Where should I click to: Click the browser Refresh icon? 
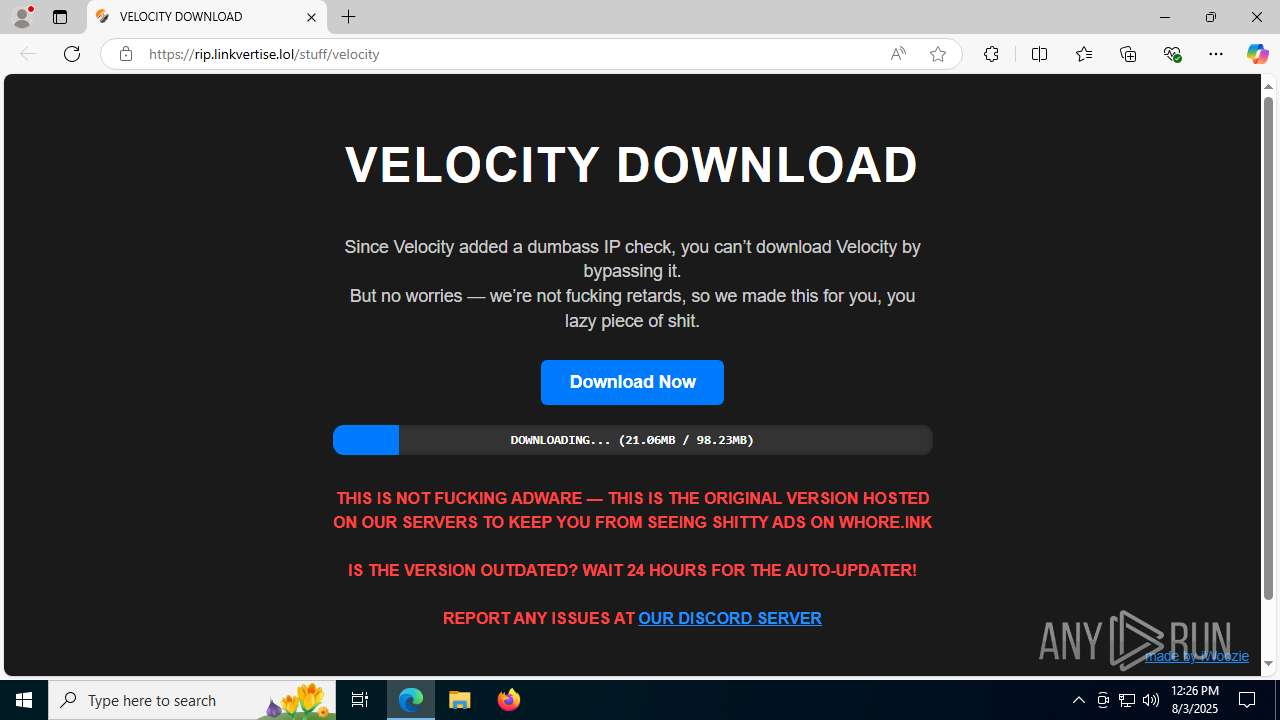pos(72,54)
